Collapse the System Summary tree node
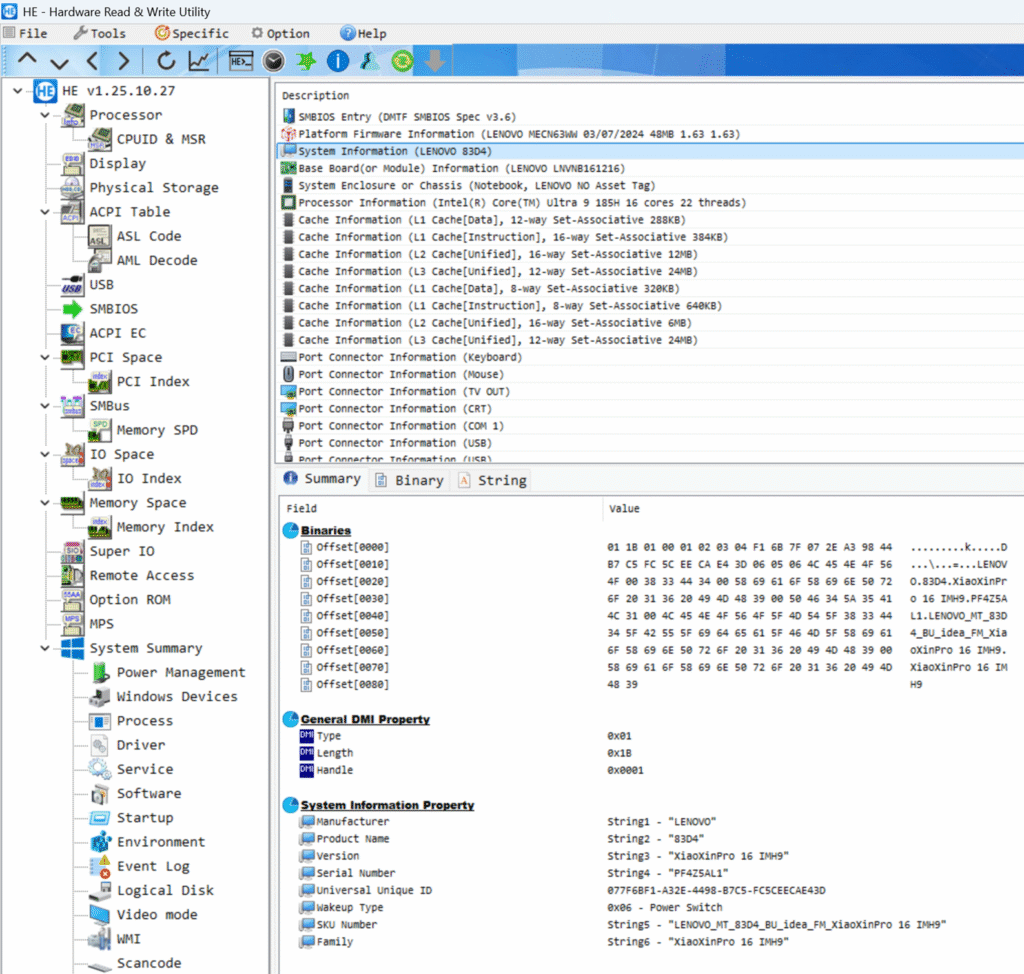 (x=45, y=648)
